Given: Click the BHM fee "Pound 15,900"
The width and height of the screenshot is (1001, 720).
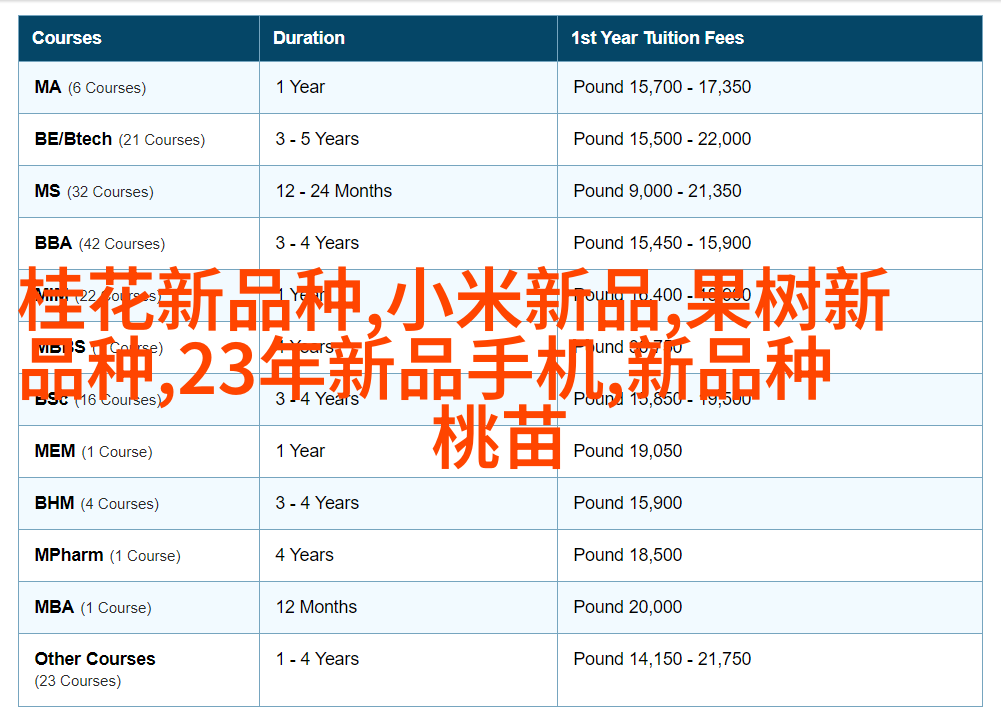Looking at the screenshot, I should [628, 503].
